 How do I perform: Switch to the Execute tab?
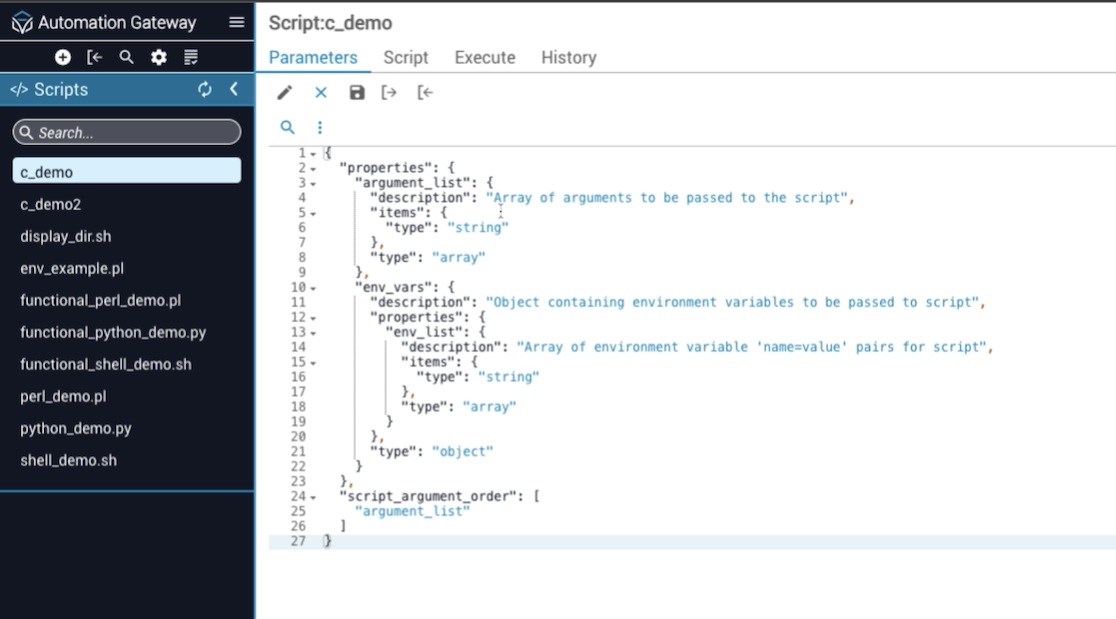coord(485,57)
